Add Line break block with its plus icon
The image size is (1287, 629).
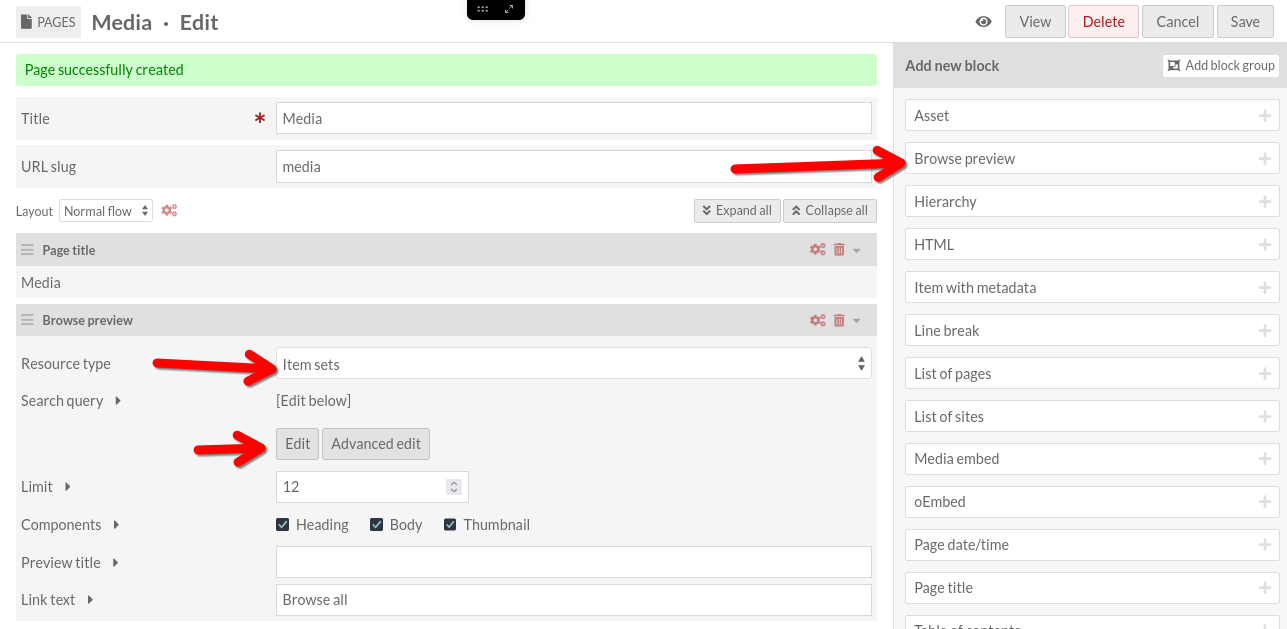click(x=1265, y=331)
